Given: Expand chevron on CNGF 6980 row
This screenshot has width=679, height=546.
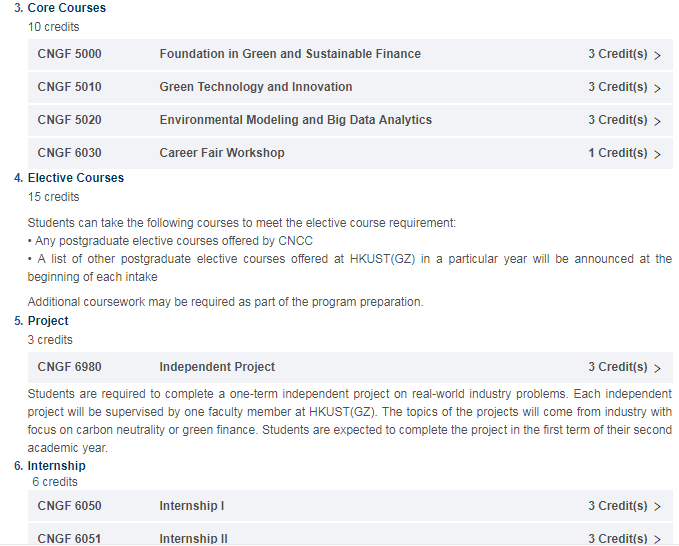Looking at the screenshot, I should [x=657, y=368].
